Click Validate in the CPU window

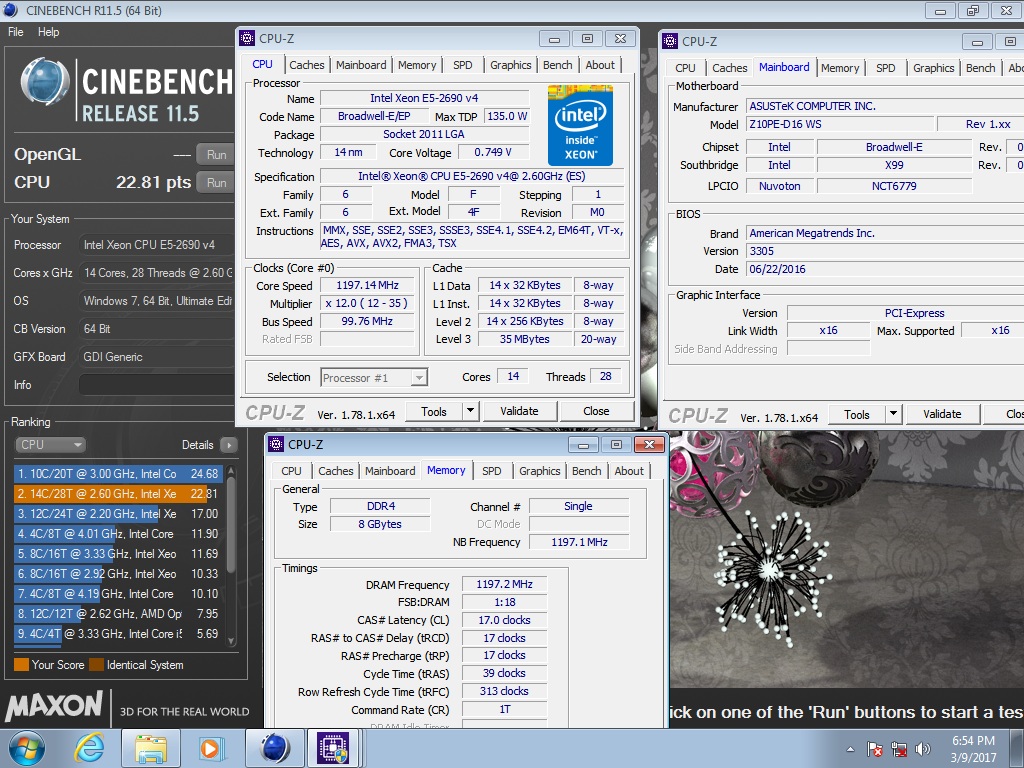coord(519,411)
